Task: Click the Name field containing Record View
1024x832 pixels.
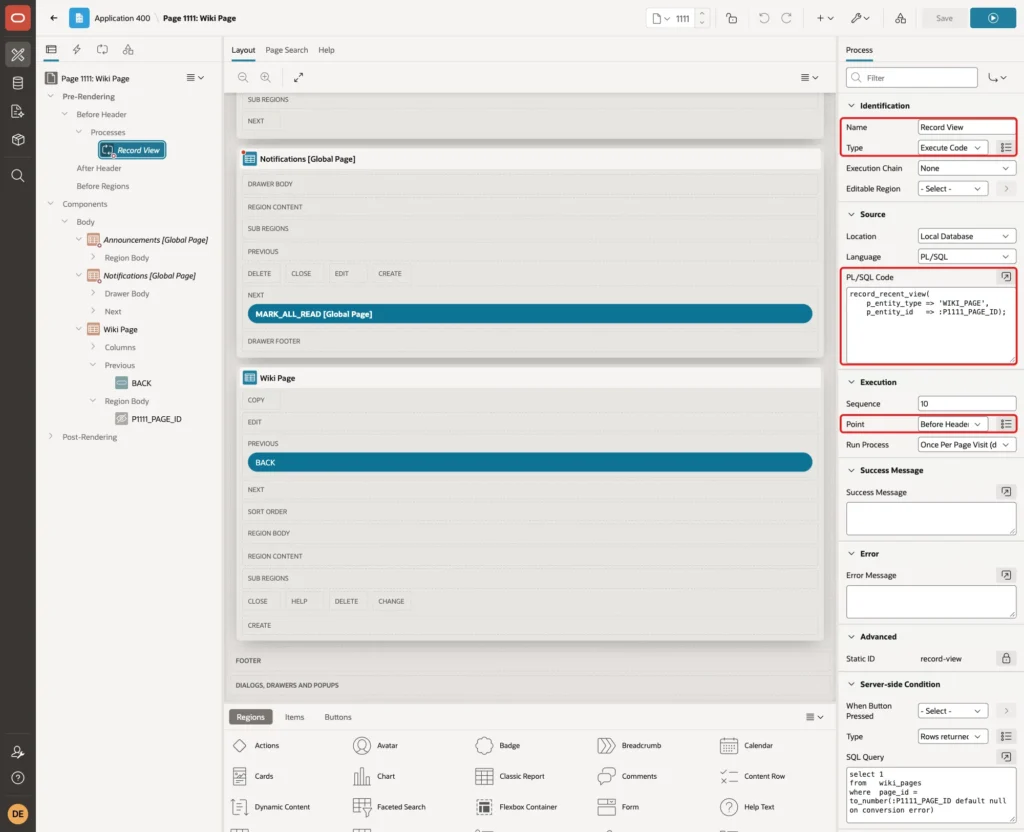Action: 967,127
